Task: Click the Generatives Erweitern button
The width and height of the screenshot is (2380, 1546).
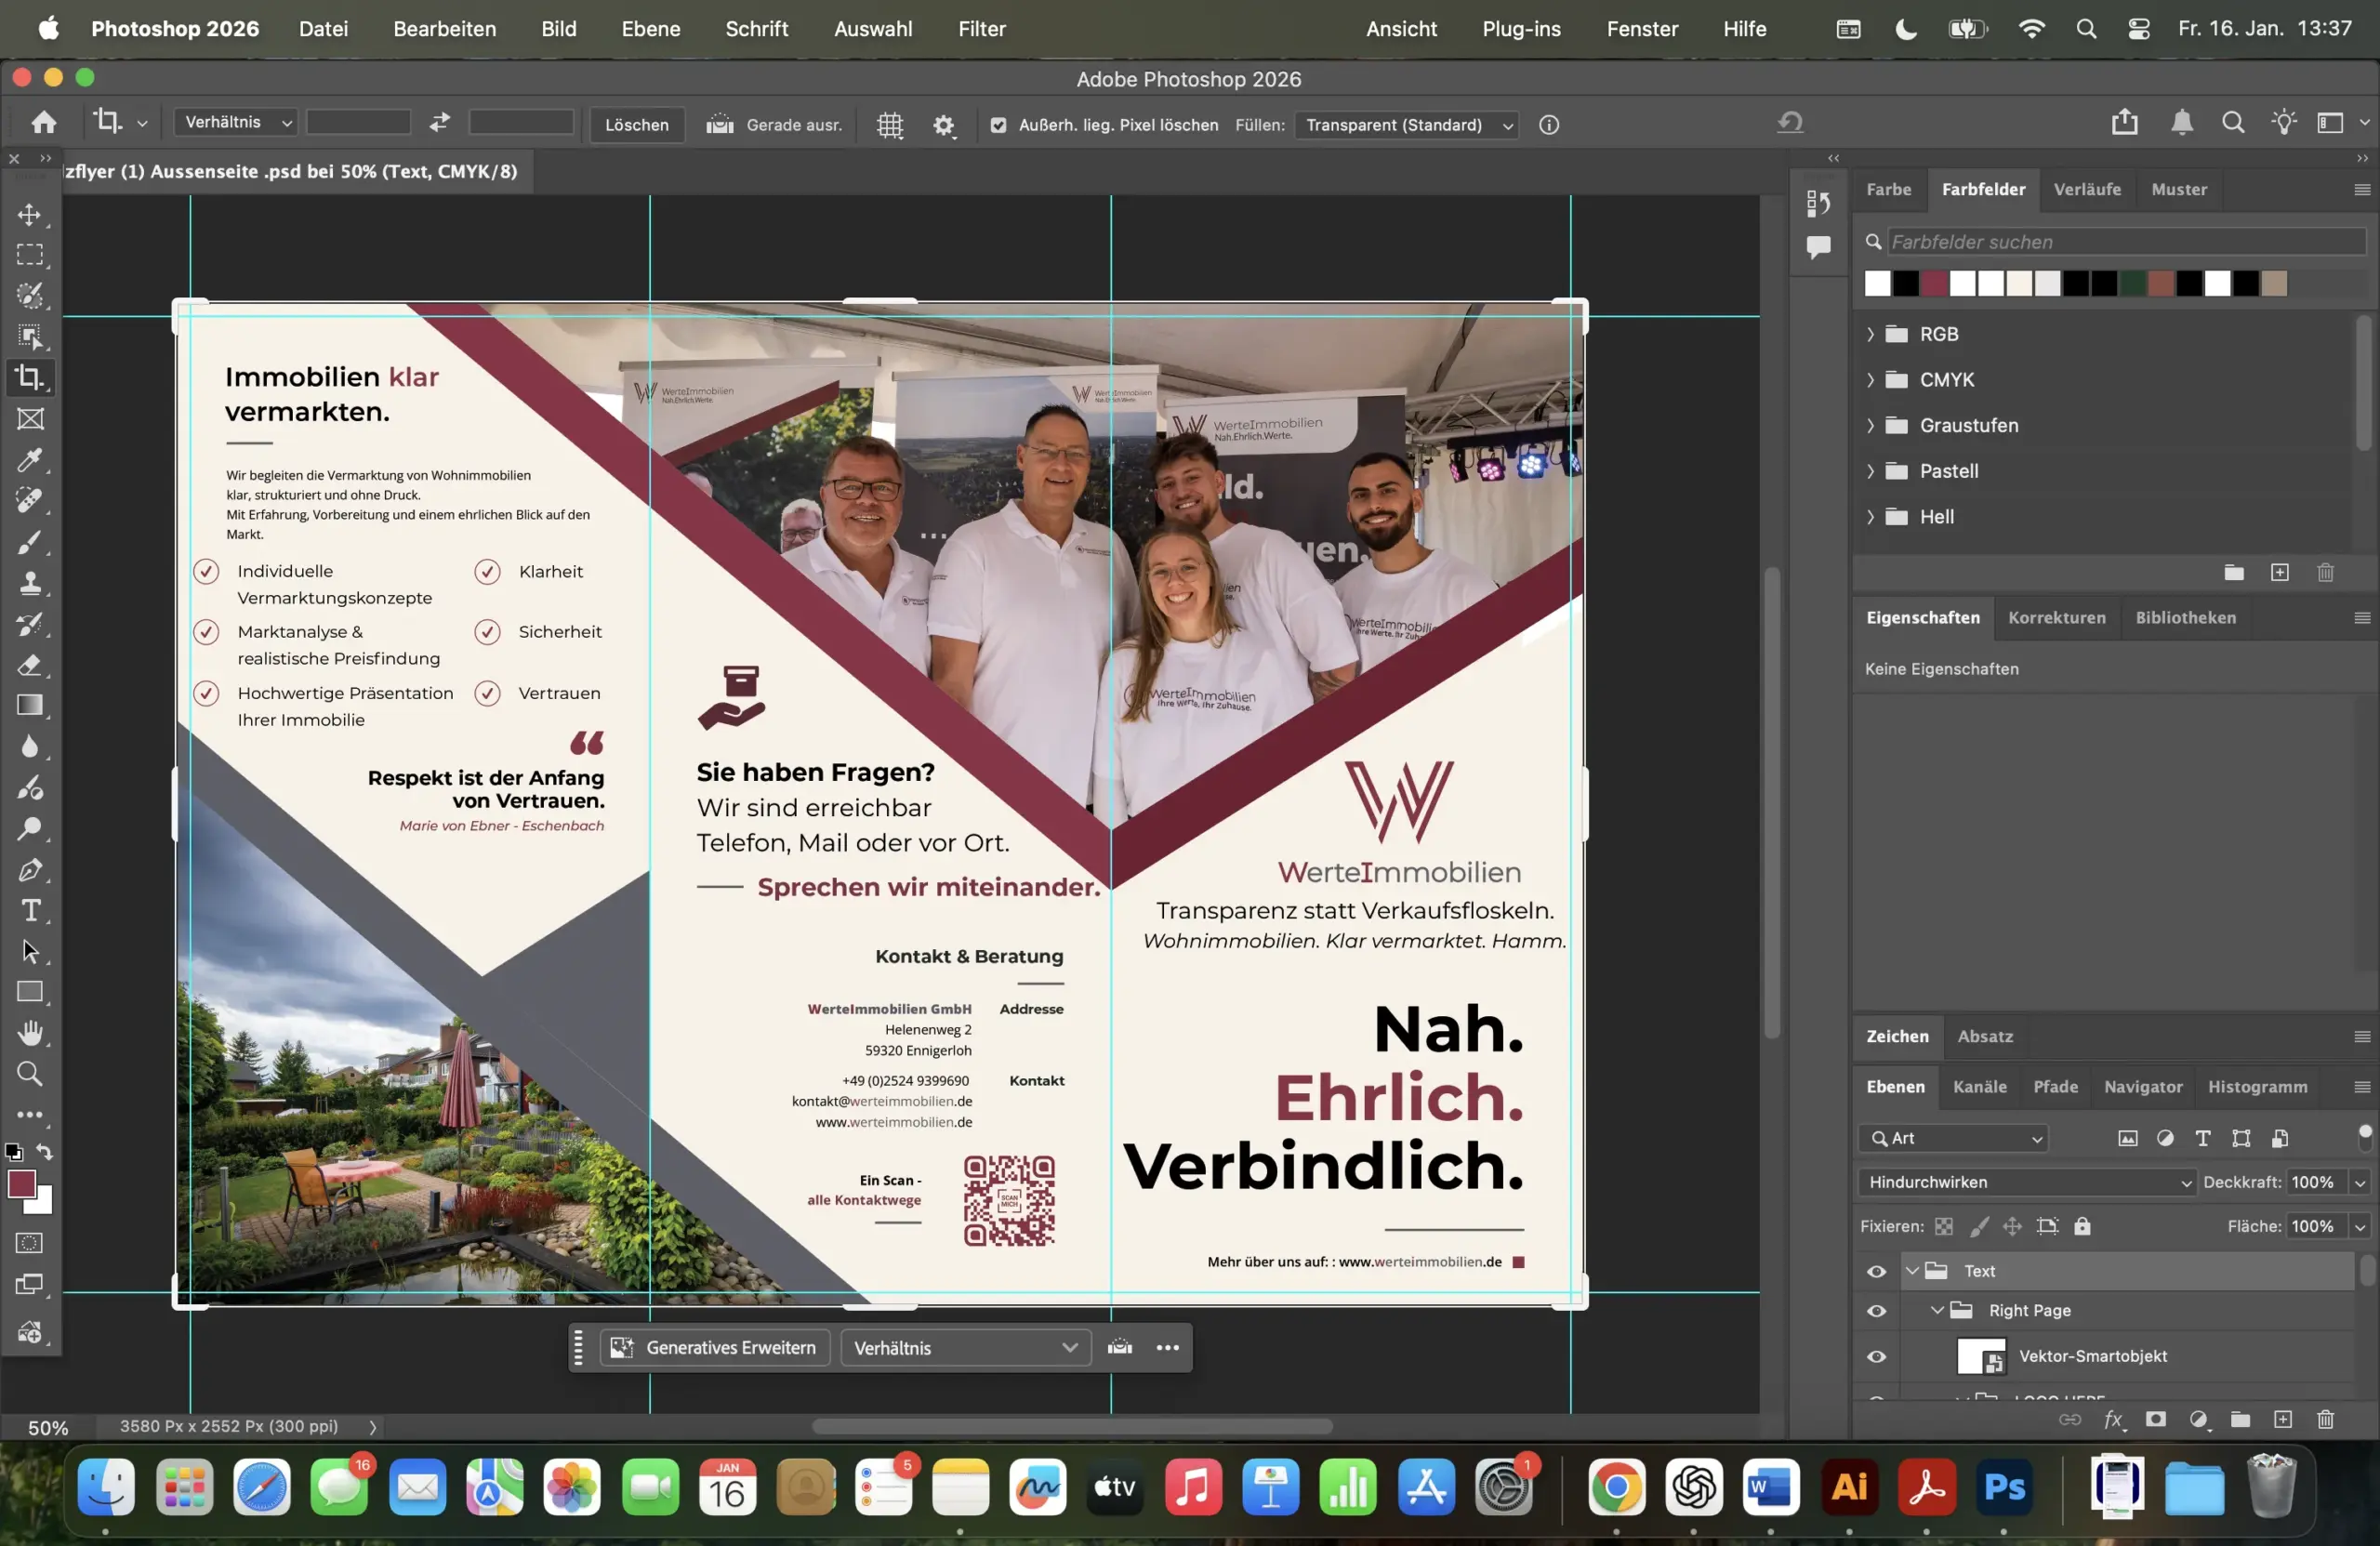Action: click(714, 1348)
